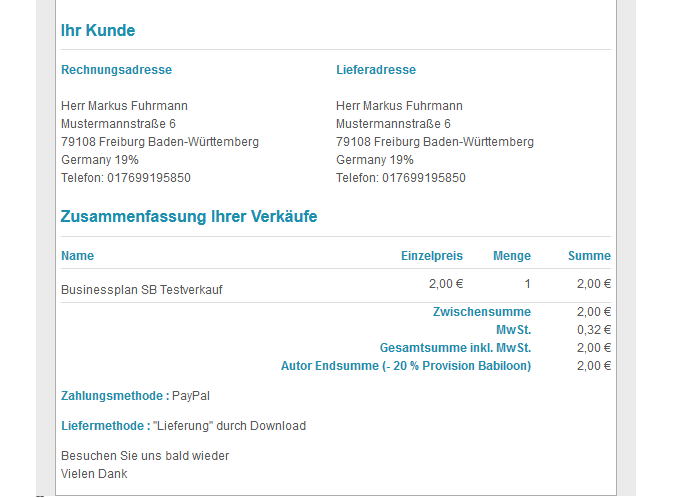Click the Einzelpreis column header
Screen dimensions: 686x498
(x=432, y=256)
